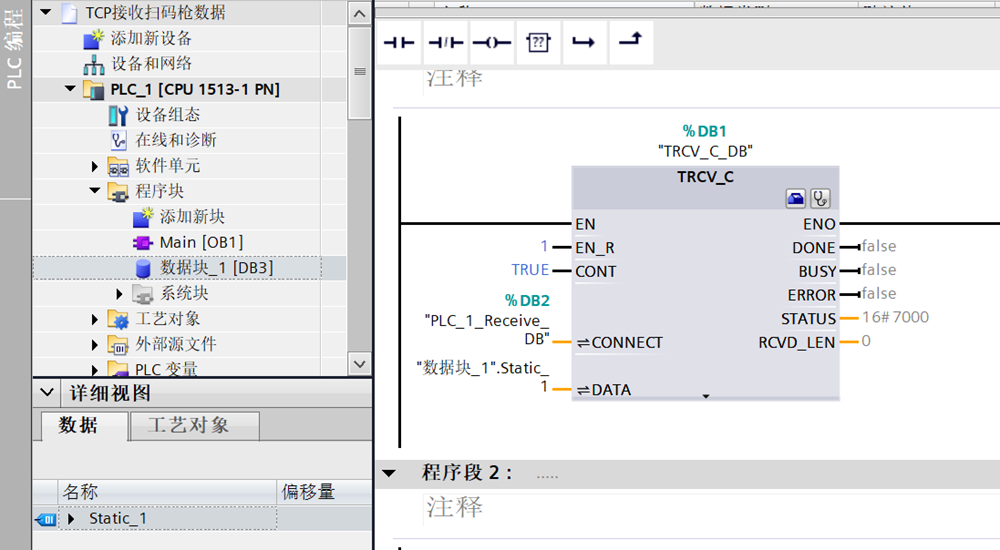Open Main [OB1] block
Screen dimensions: 1000x550
pyautogui.click(x=200, y=242)
